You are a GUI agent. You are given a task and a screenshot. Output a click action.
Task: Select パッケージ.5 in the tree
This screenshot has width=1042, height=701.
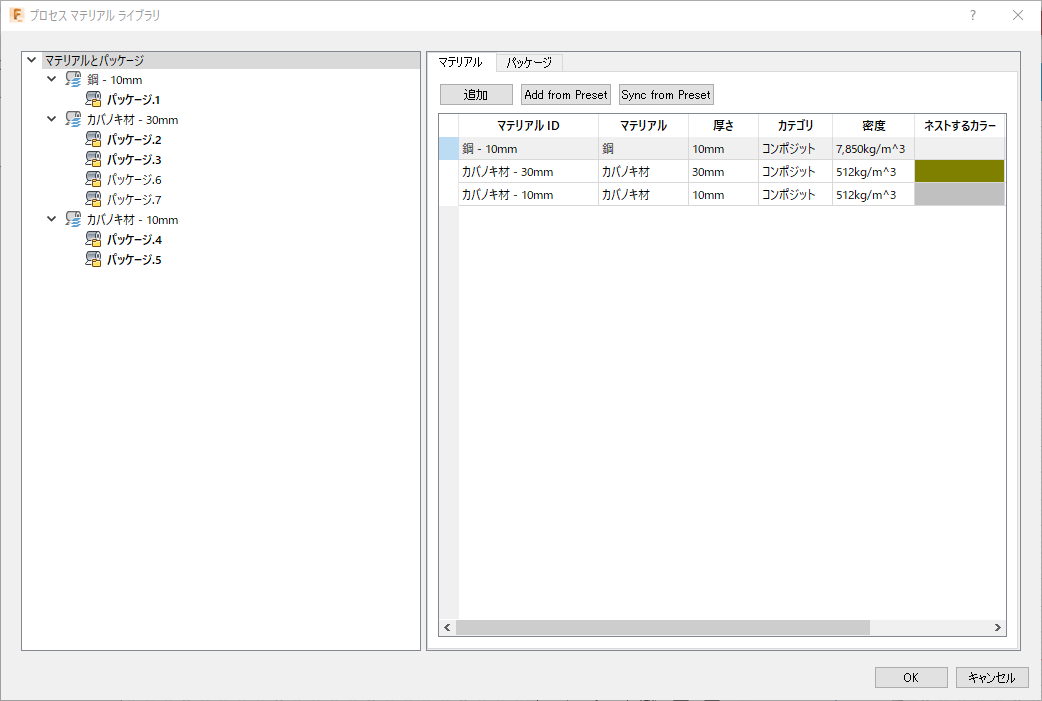[134, 259]
